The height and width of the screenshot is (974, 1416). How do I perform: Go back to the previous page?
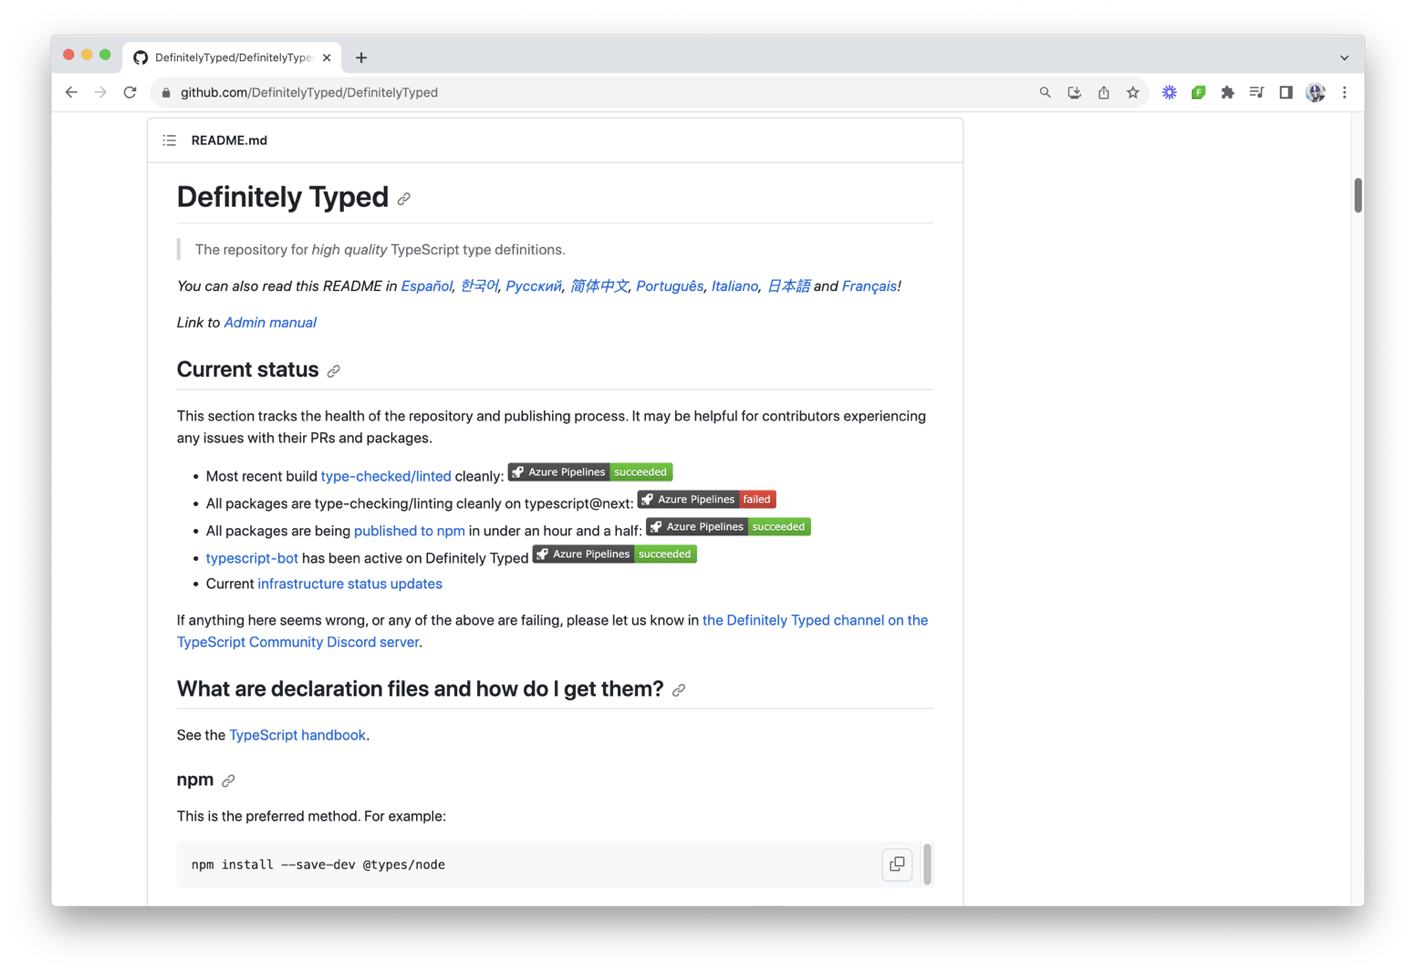(71, 92)
